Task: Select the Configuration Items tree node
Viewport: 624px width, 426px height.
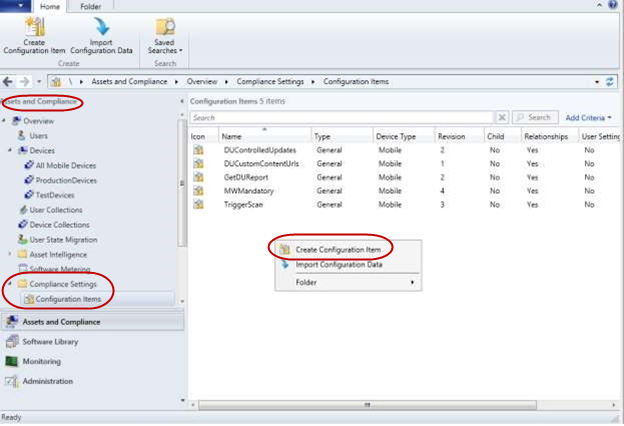Action: pyautogui.click(x=72, y=299)
